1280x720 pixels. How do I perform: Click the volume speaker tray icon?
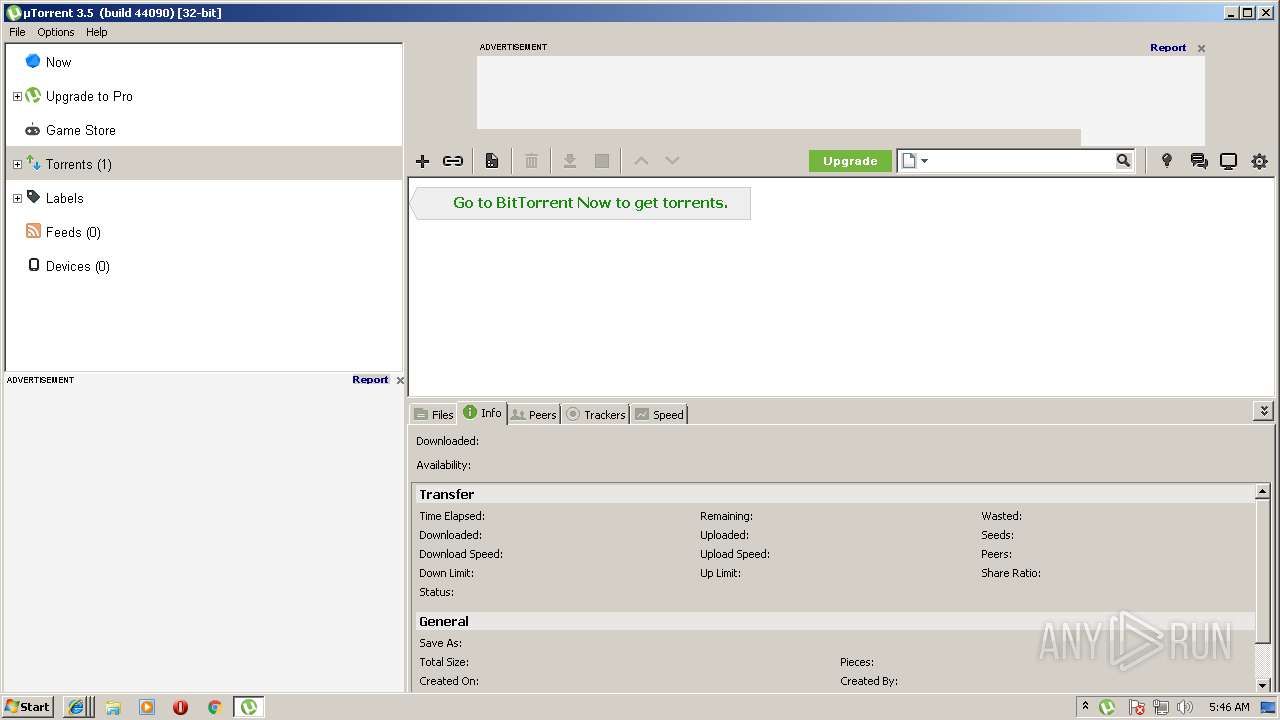[1184, 707]
